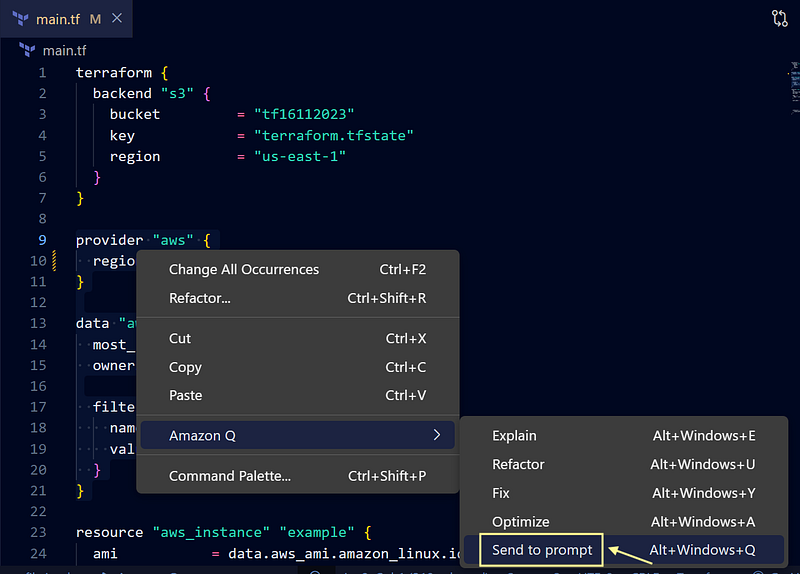Choose Refactor in the Amazon Q submenu
The width and height of the screenshot is (800, 574).
click(623, 464)
